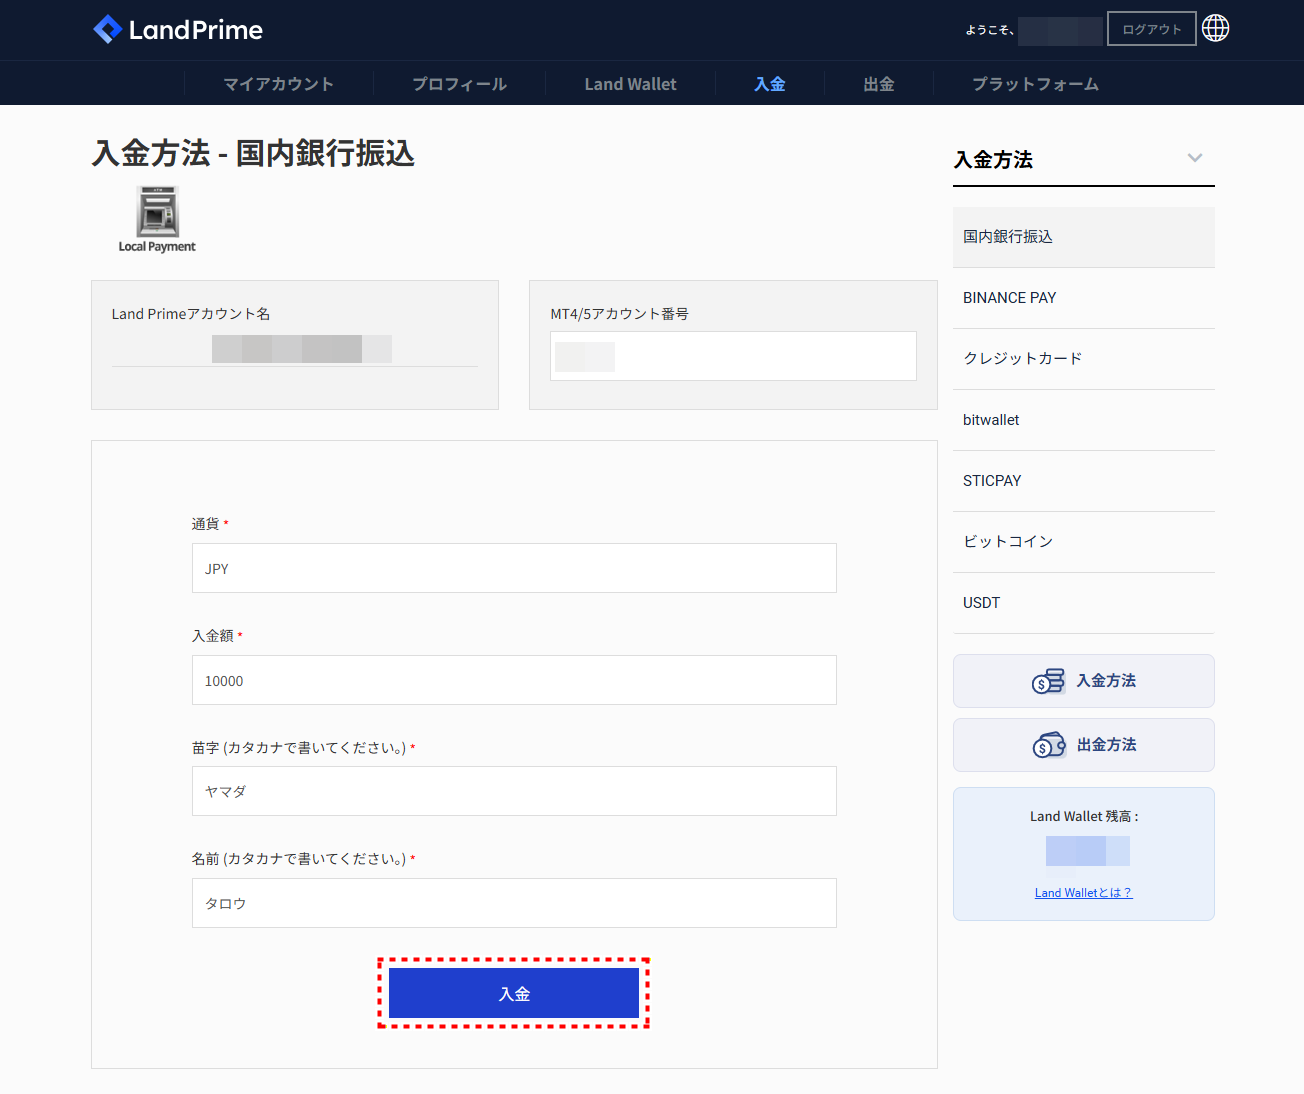1304x1094 pixels.
Task: Choose USDT deposit method
Action: (x=1084, y=603)
